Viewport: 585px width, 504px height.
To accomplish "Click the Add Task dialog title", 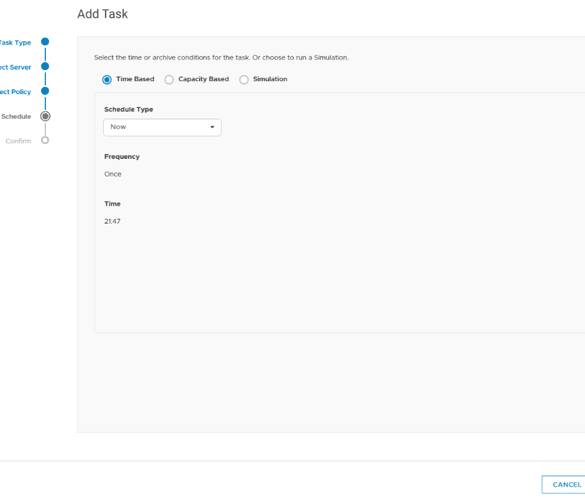I will pyautogui.click(x=103, y=14).
